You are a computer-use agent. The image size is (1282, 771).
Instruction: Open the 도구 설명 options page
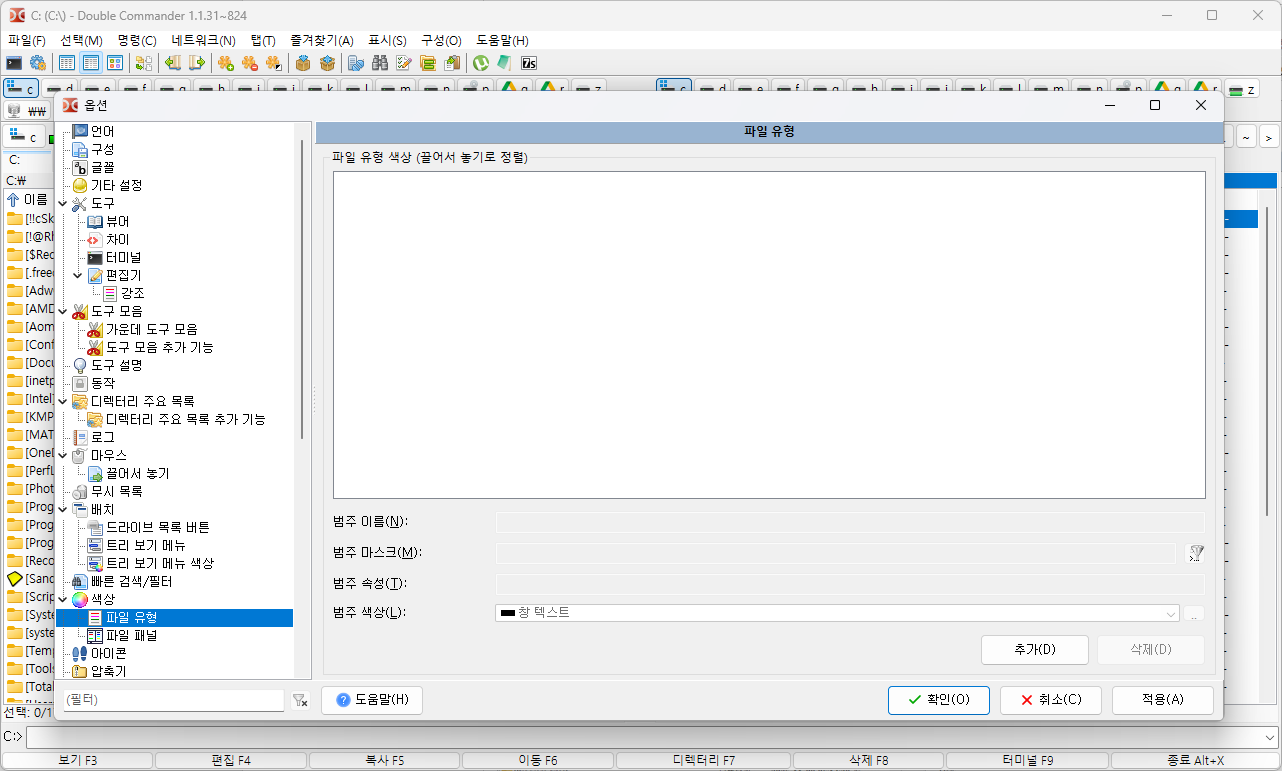(116, 365)
